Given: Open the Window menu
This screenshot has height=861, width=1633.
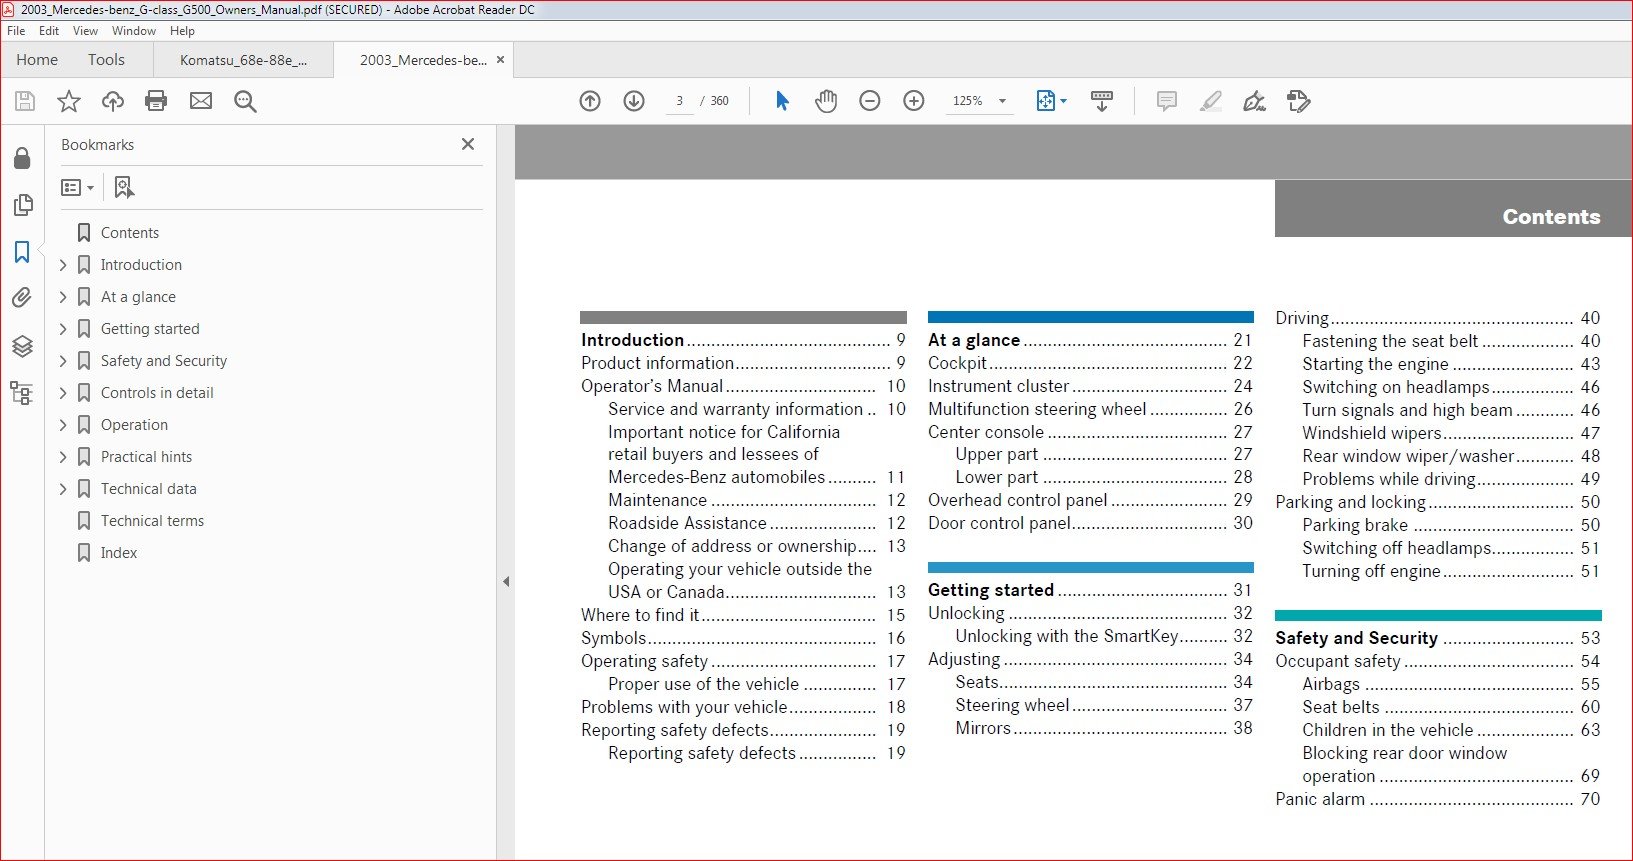Looking at the screenshot, I should pos(134,31).
